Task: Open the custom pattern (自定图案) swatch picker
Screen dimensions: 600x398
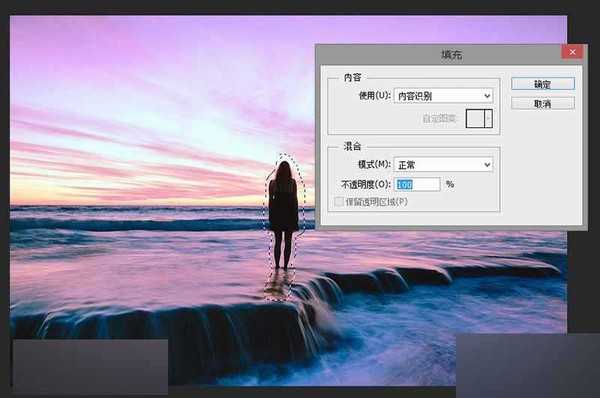Action: click(x=479, y=118)
